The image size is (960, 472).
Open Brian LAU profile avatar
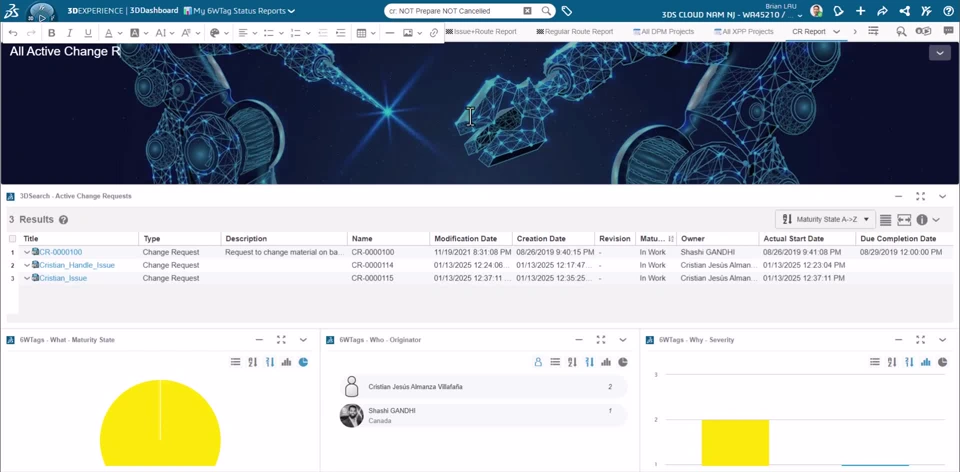(816, 11)
